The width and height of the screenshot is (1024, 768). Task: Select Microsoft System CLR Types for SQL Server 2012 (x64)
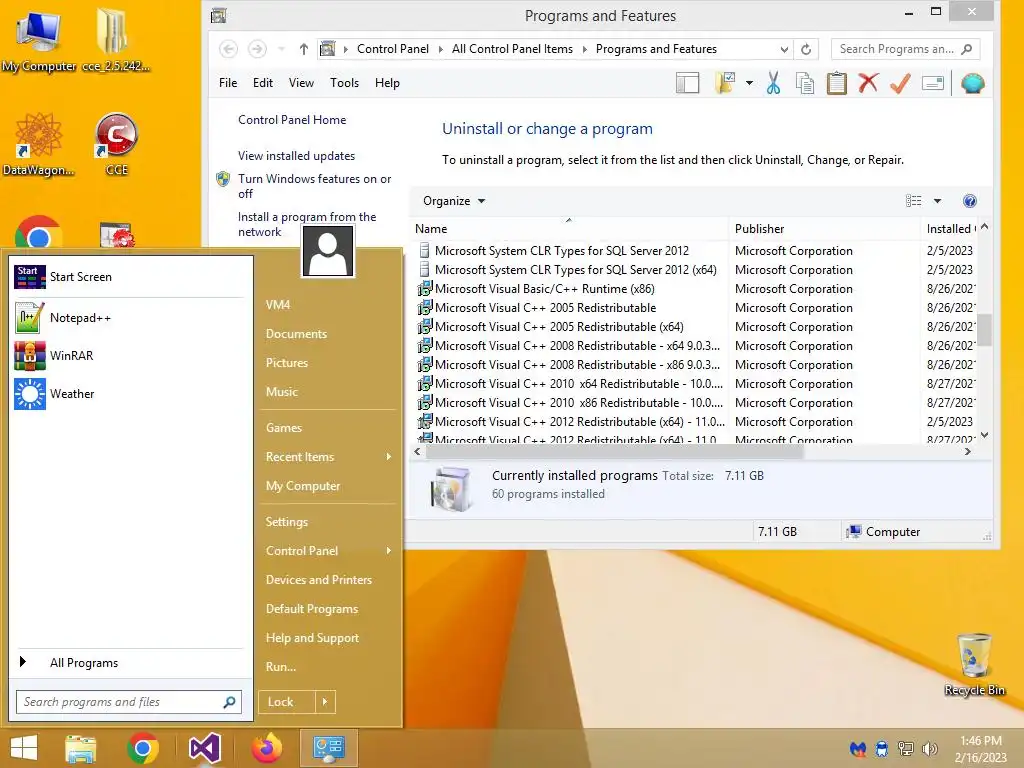(575, 270)
